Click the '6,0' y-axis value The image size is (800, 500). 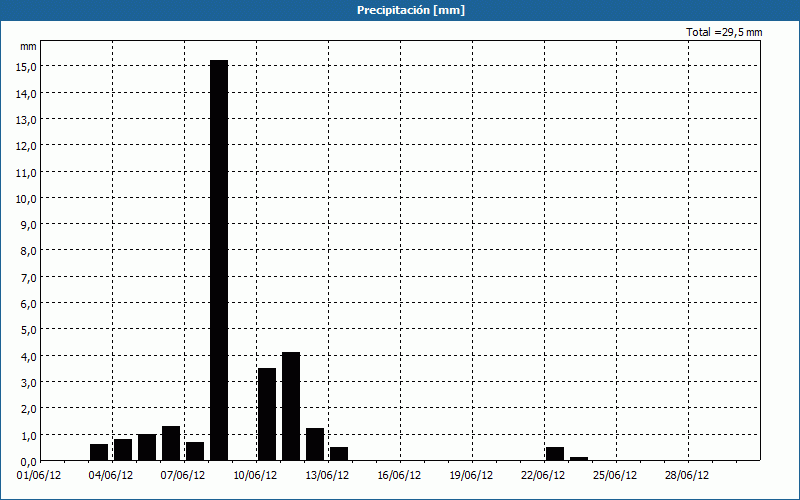28,304
